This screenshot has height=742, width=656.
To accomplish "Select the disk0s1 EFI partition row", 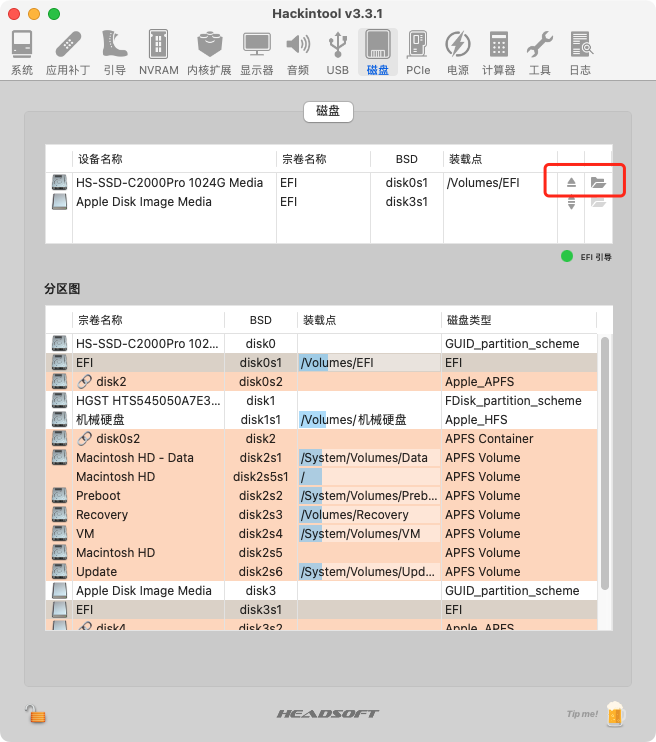I will coord(322,362).
